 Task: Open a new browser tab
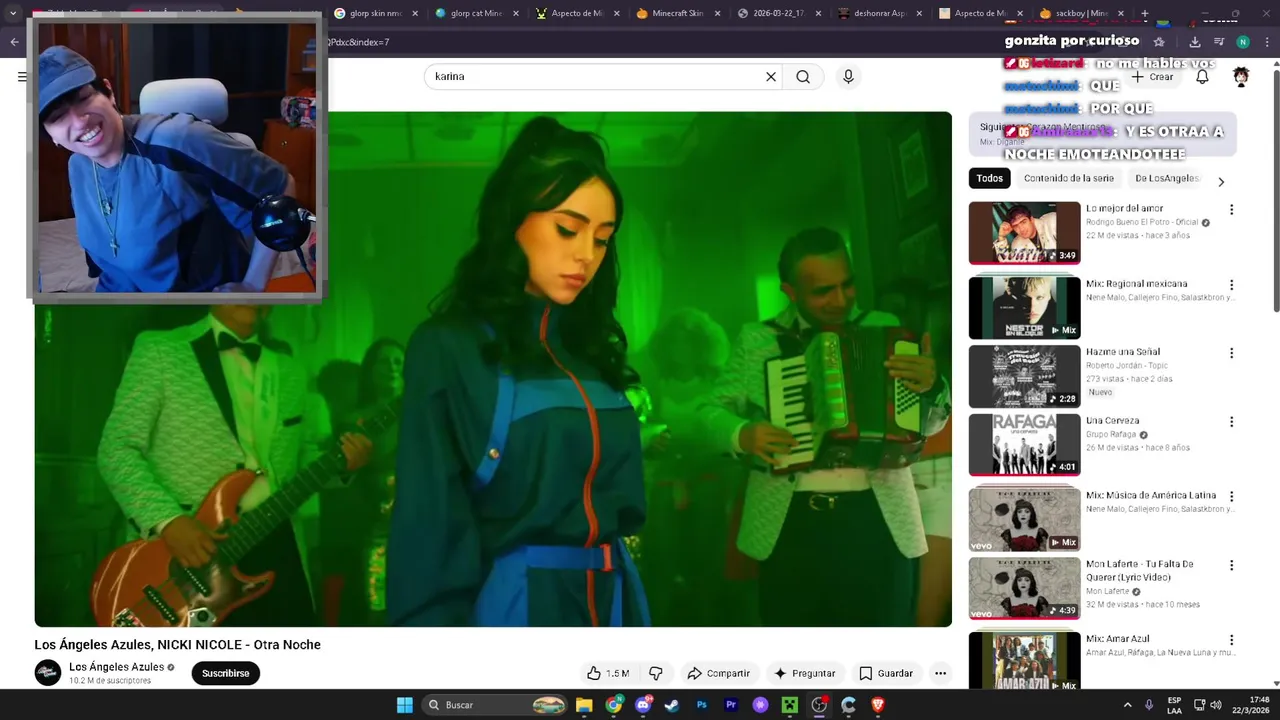[1145, 14]
